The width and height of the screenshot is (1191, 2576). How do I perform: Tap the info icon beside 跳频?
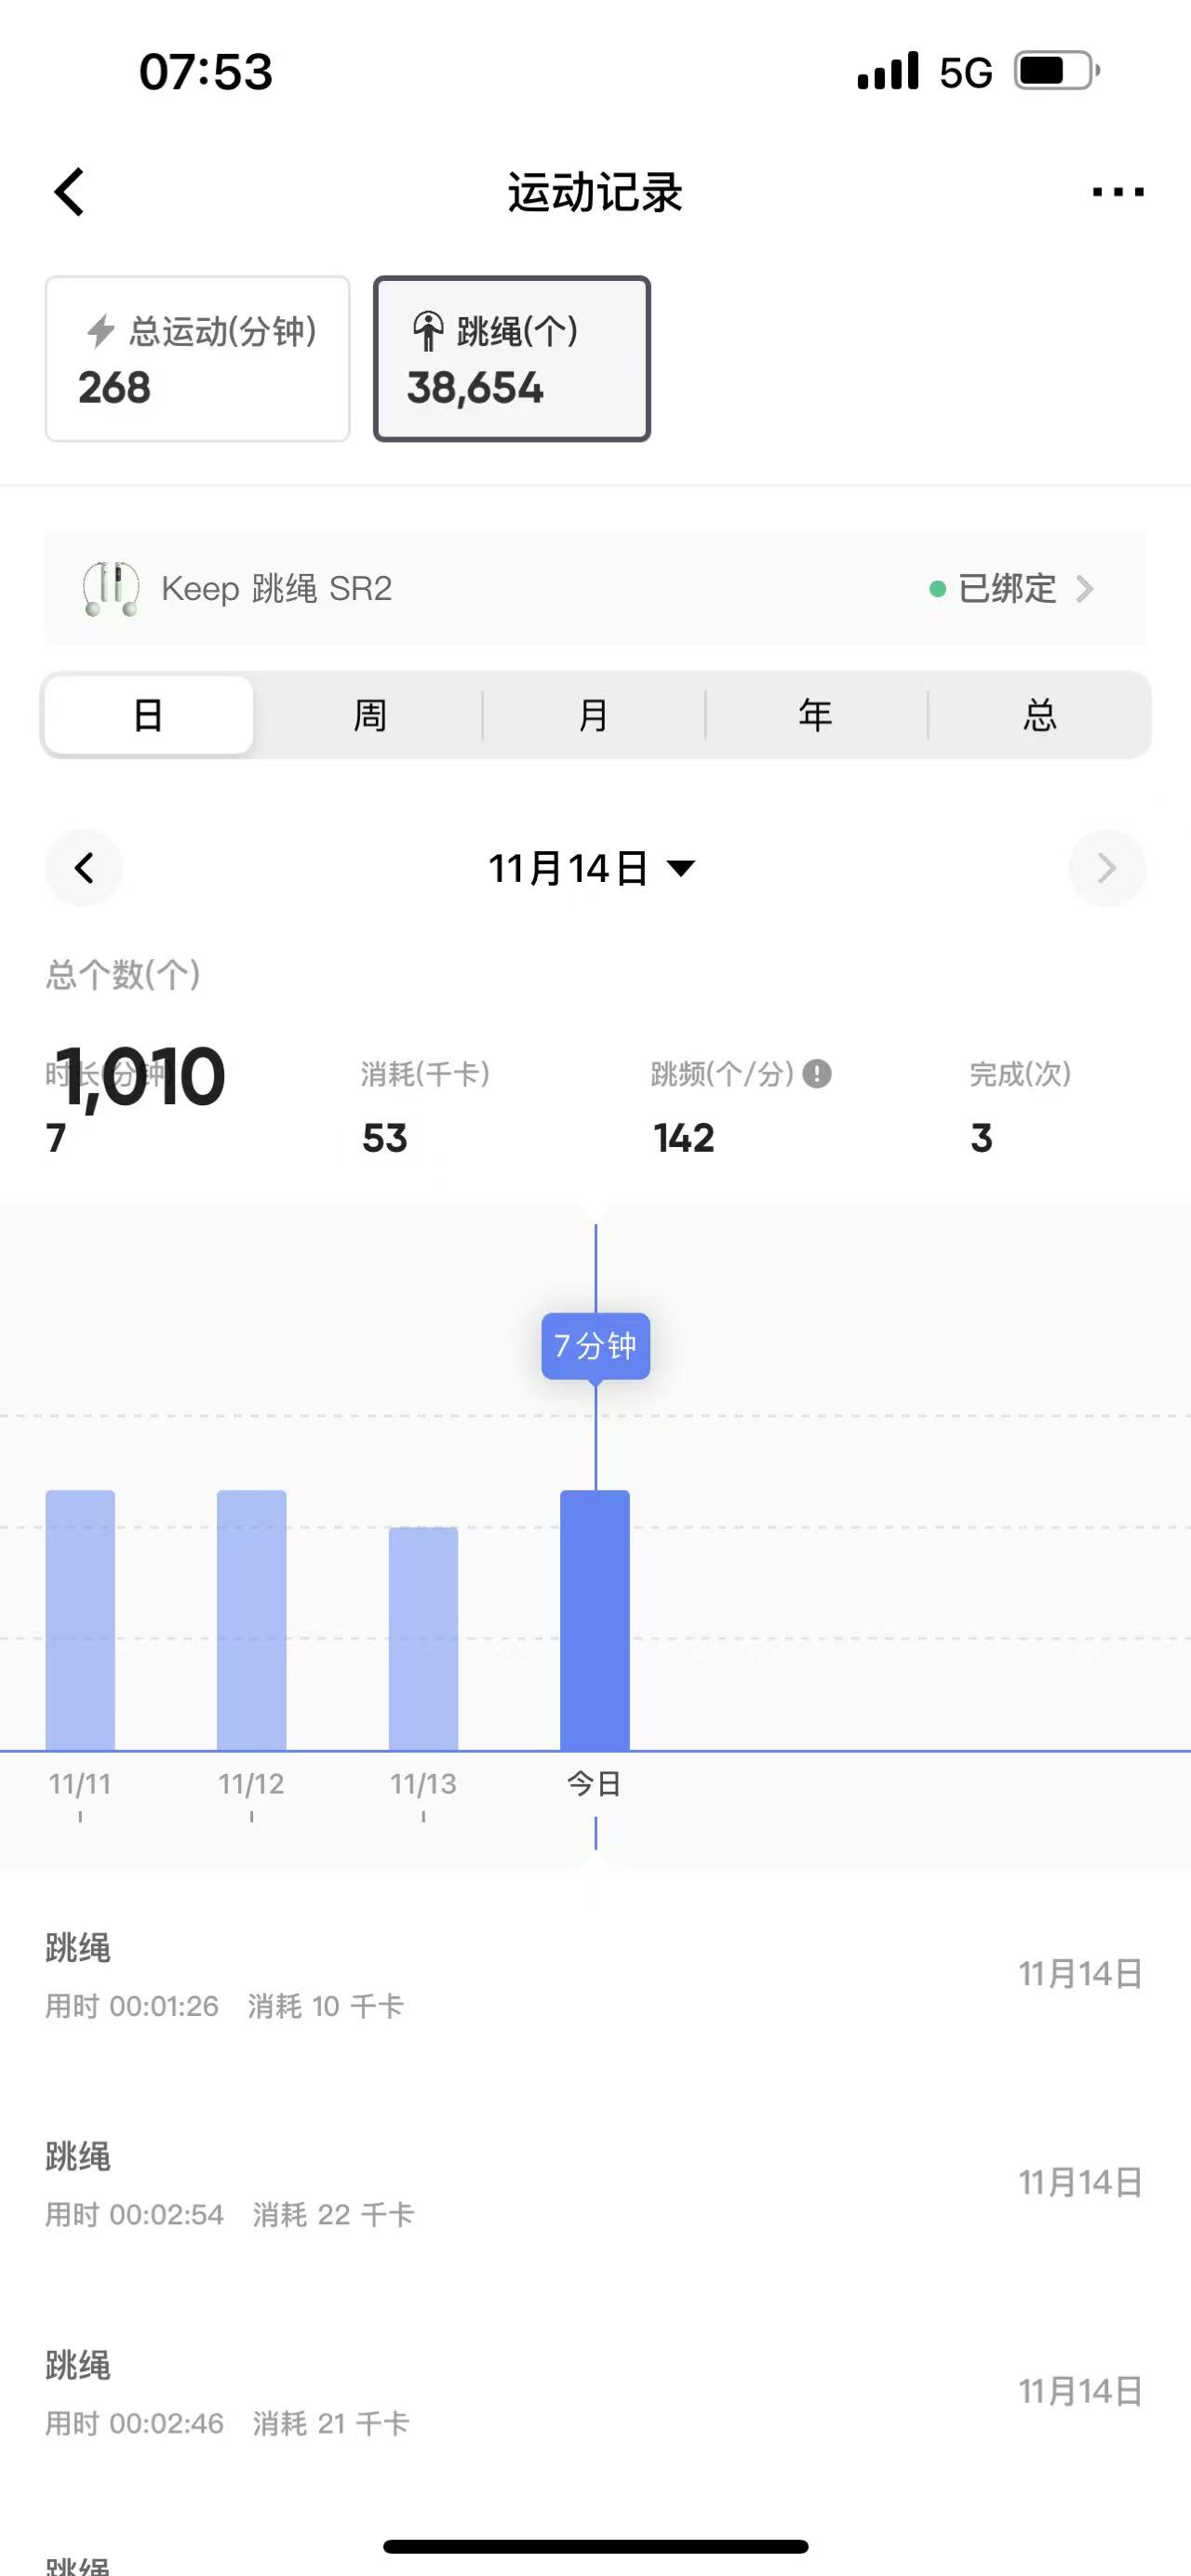pyautogui.click(x=817, y=1074)
